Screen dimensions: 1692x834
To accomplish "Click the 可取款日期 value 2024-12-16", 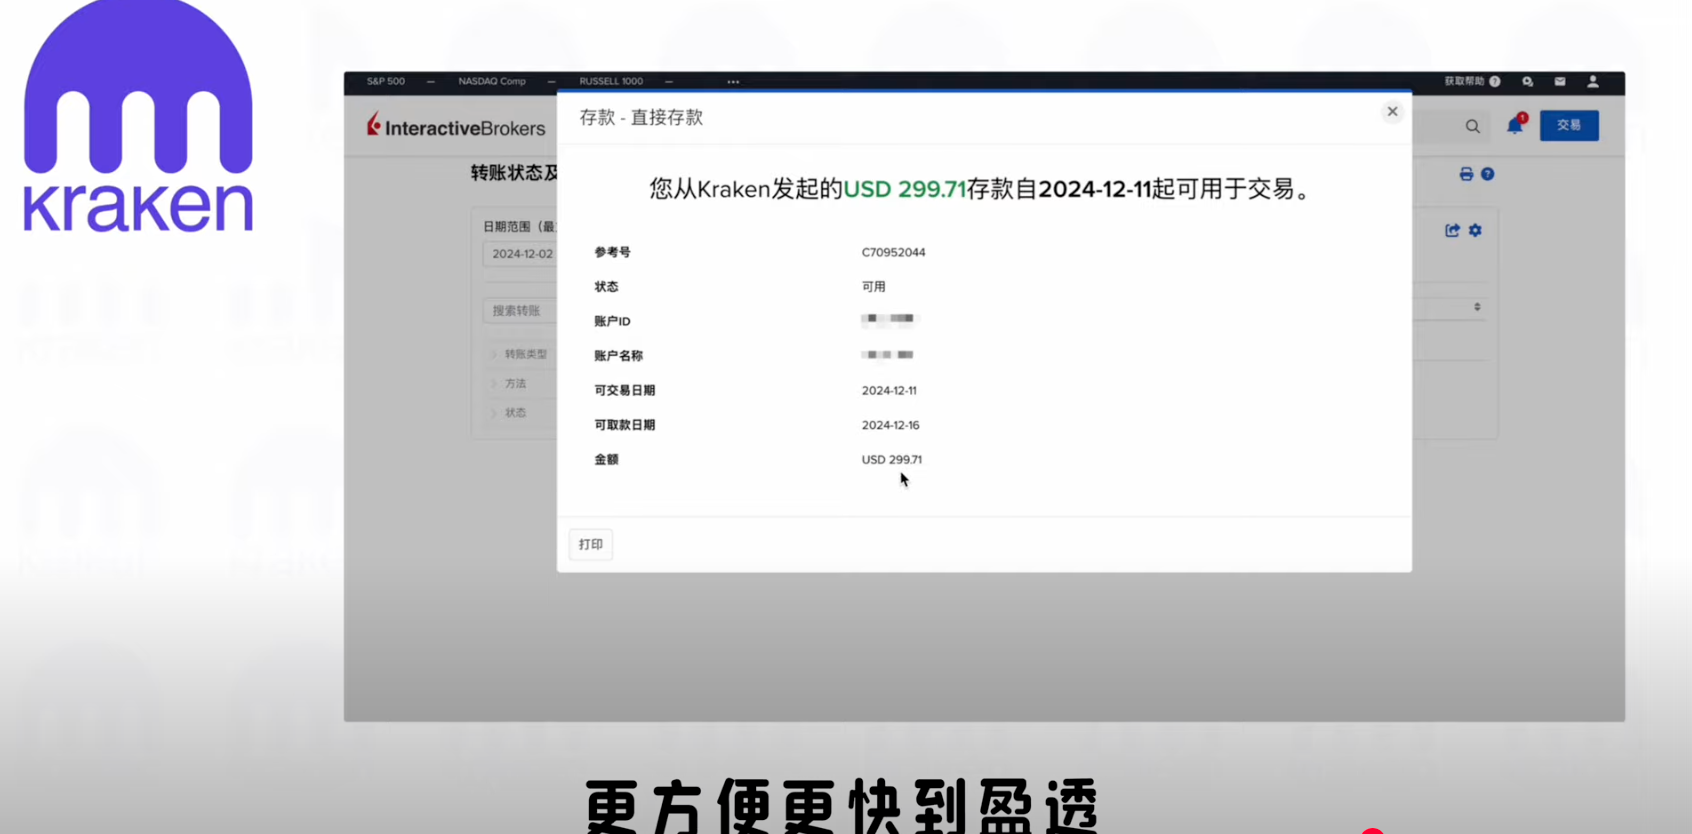I will (890, 425).
